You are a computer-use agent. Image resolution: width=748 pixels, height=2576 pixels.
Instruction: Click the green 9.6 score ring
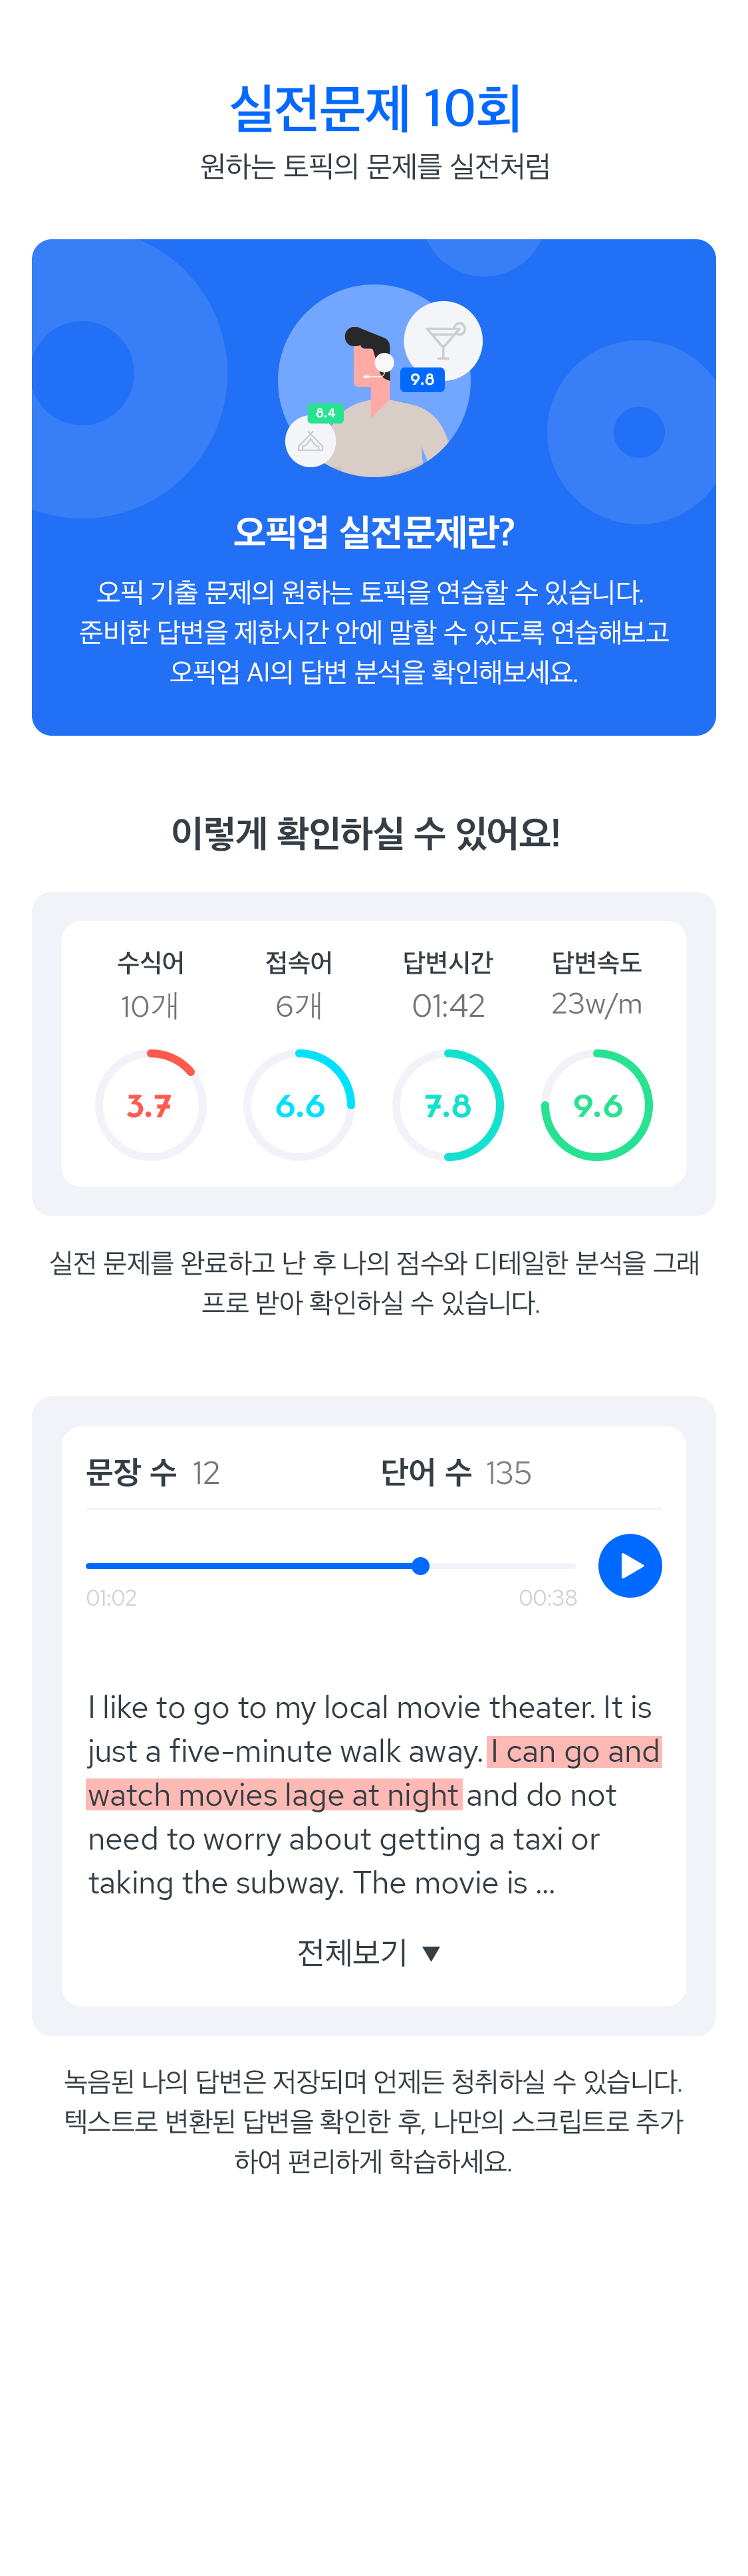click(597, 1105)
